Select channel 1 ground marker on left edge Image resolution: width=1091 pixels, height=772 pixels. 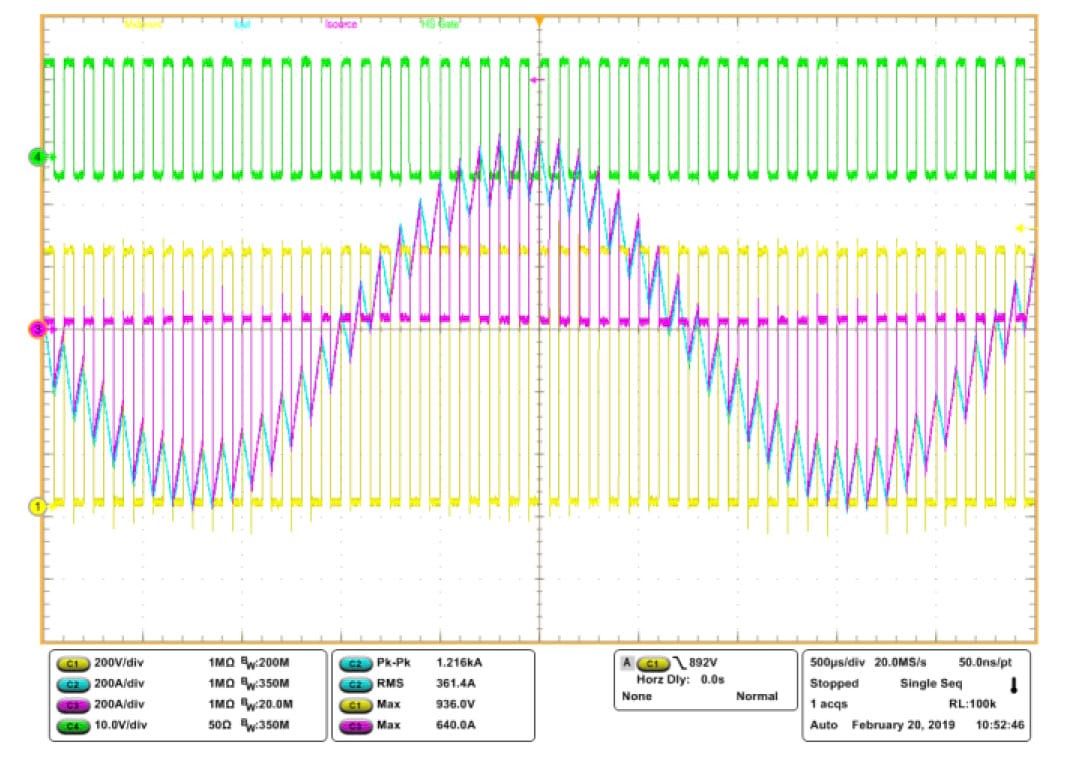click(x=39, y=507)
